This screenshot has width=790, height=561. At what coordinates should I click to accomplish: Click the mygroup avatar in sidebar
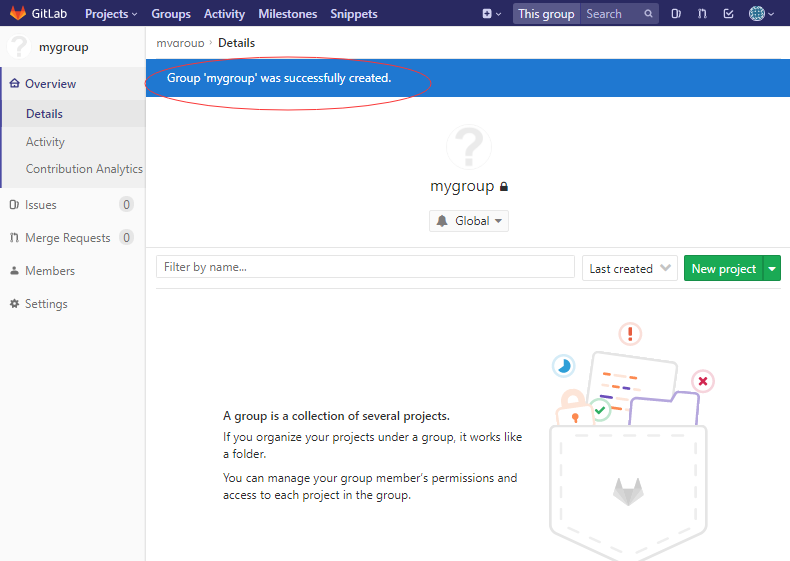click(19, 46)
